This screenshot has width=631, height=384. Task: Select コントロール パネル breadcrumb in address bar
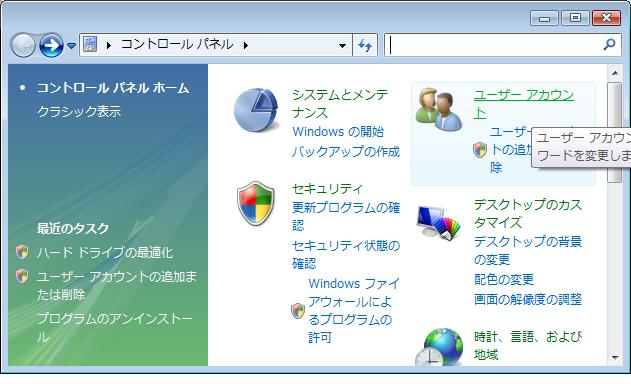pos(177,44)
